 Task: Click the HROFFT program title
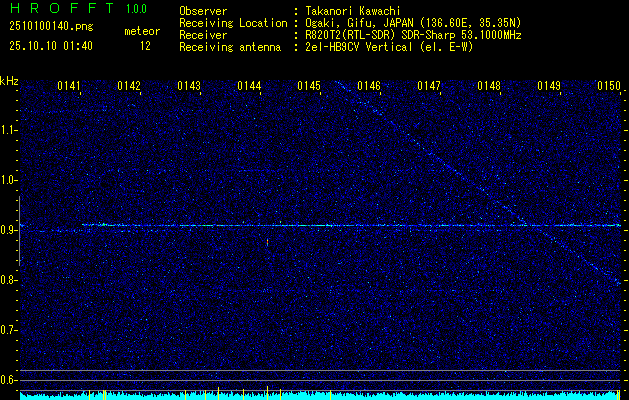(62, 8)
